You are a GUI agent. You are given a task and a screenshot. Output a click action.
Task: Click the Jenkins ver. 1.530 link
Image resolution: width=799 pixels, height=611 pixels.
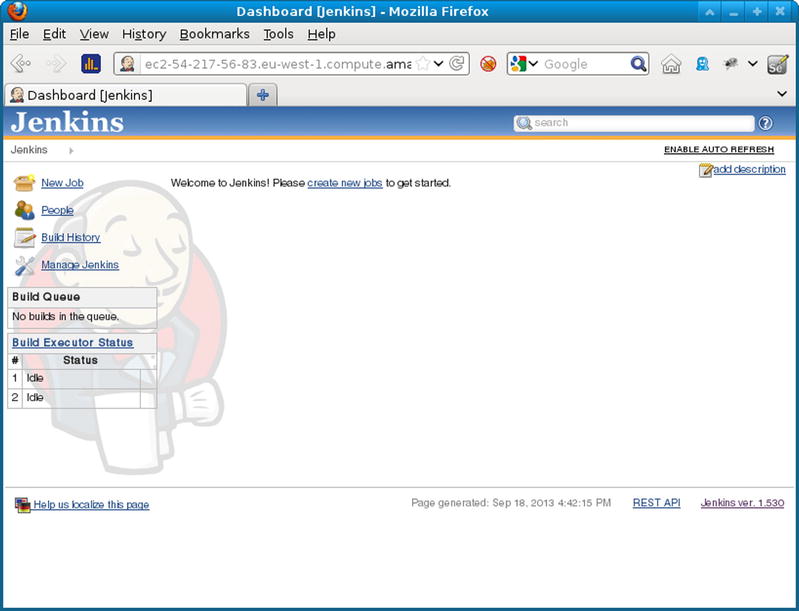pos(742,503)
